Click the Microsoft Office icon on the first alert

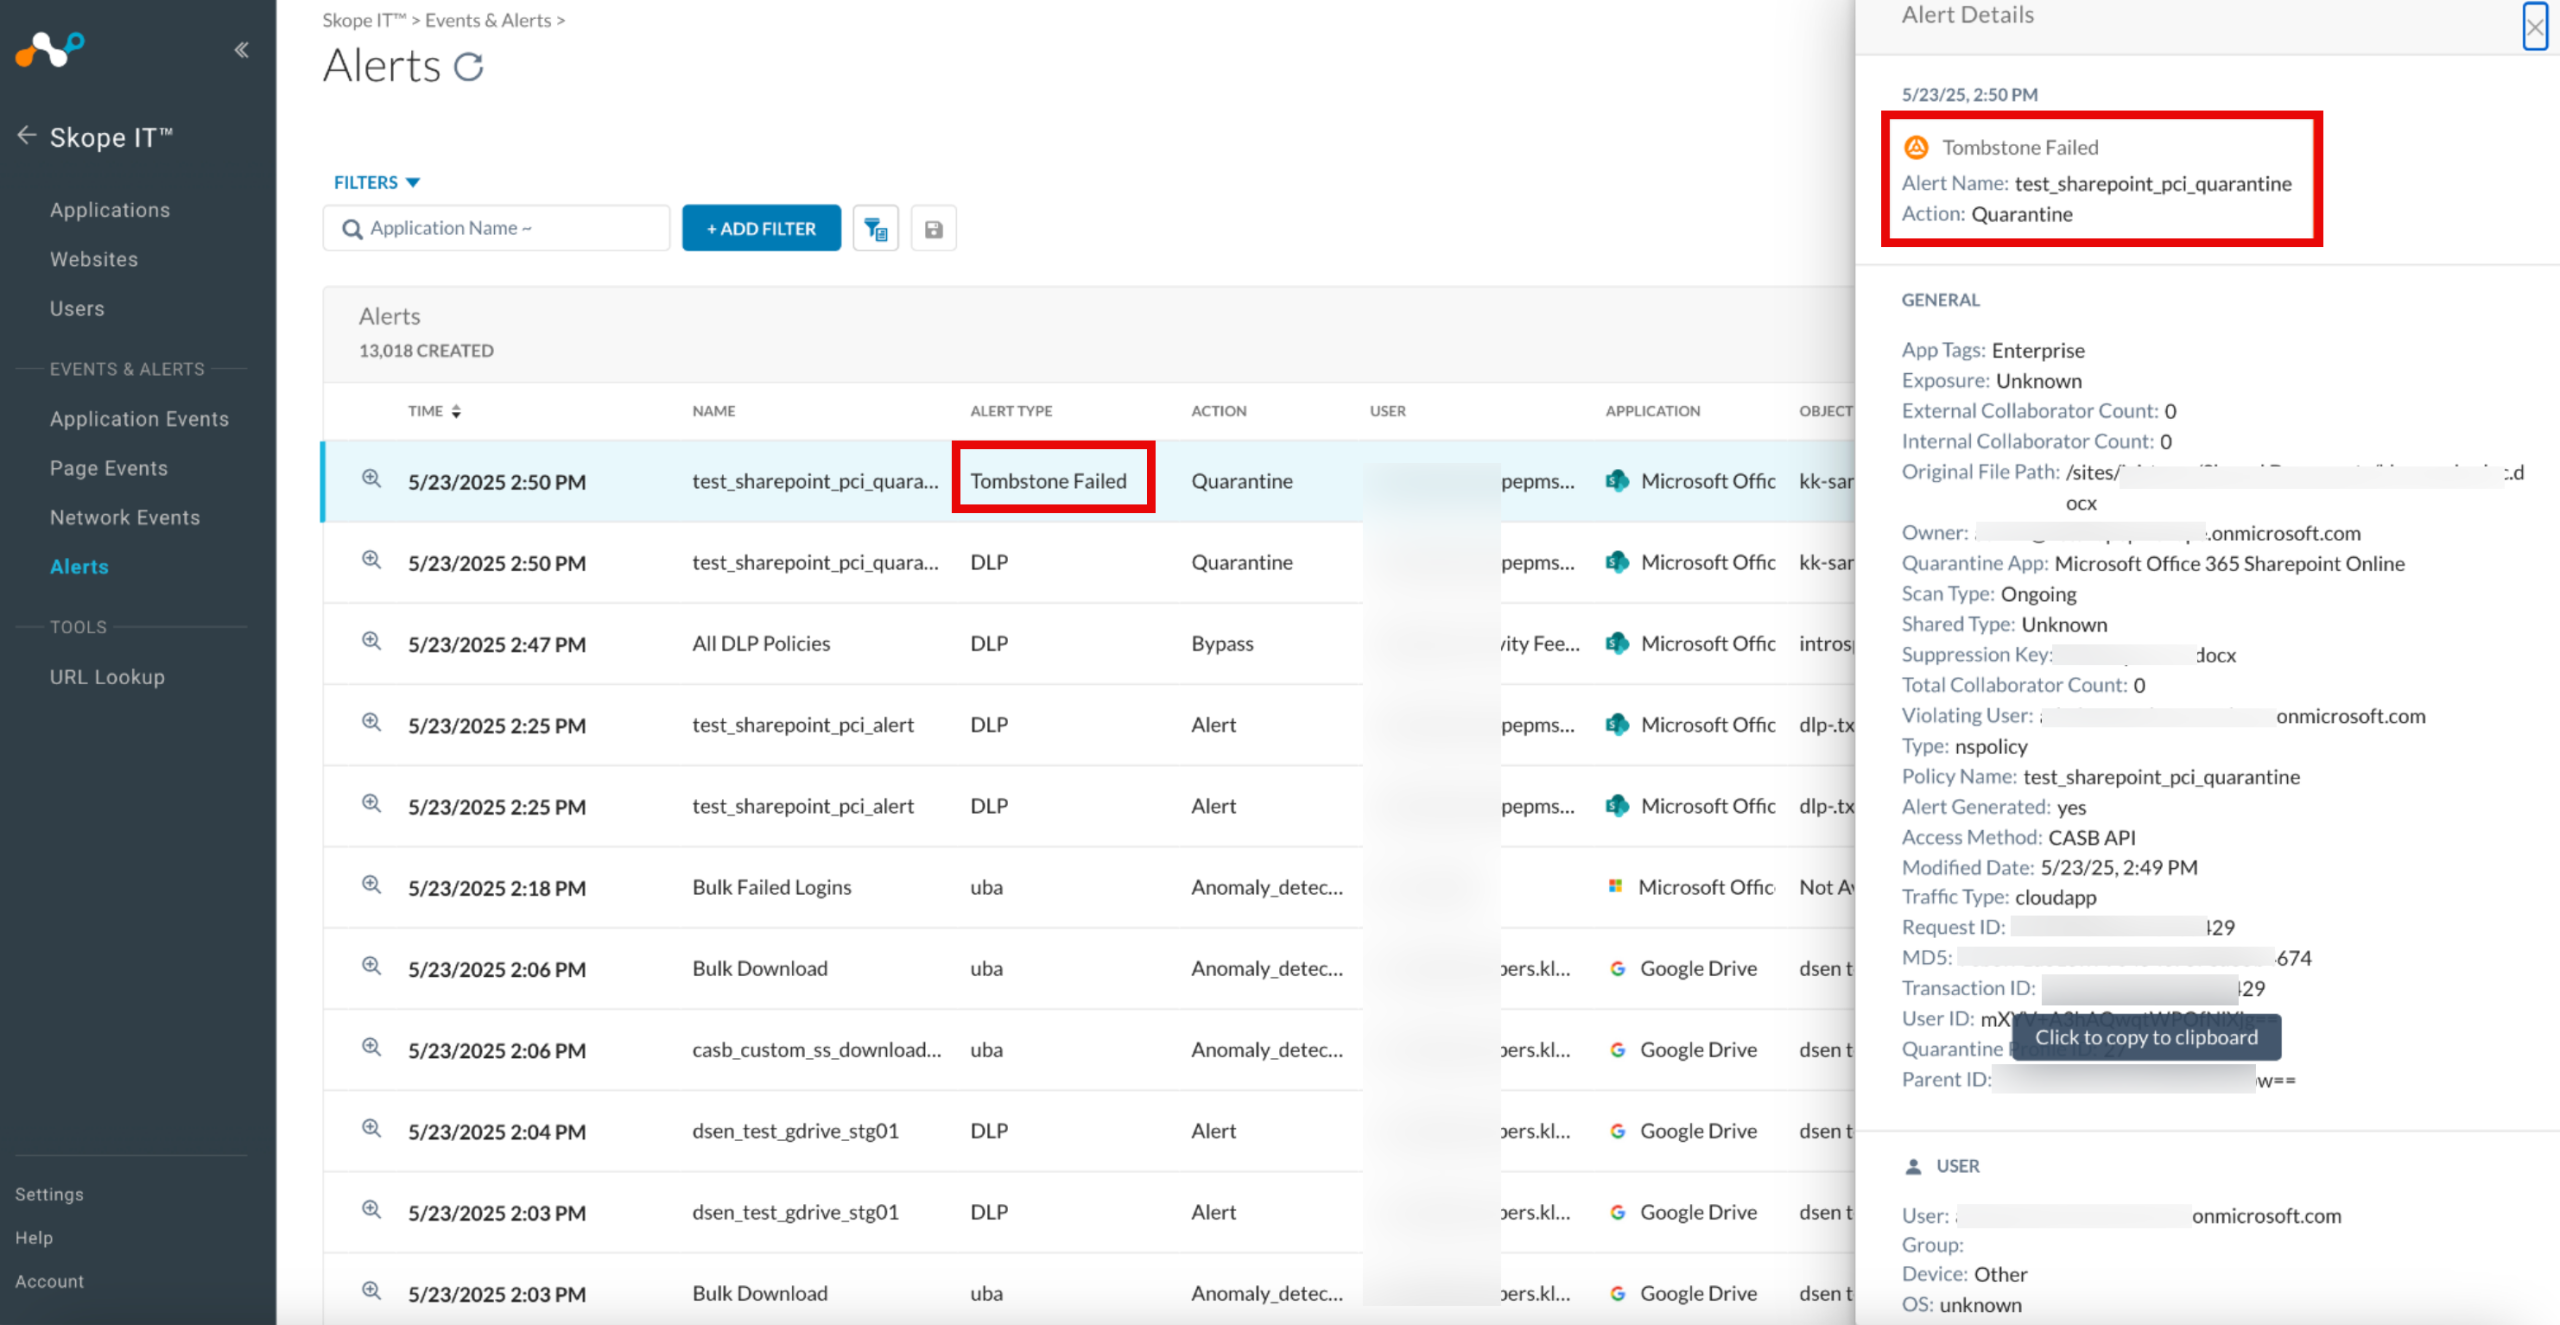point(1617,480)
